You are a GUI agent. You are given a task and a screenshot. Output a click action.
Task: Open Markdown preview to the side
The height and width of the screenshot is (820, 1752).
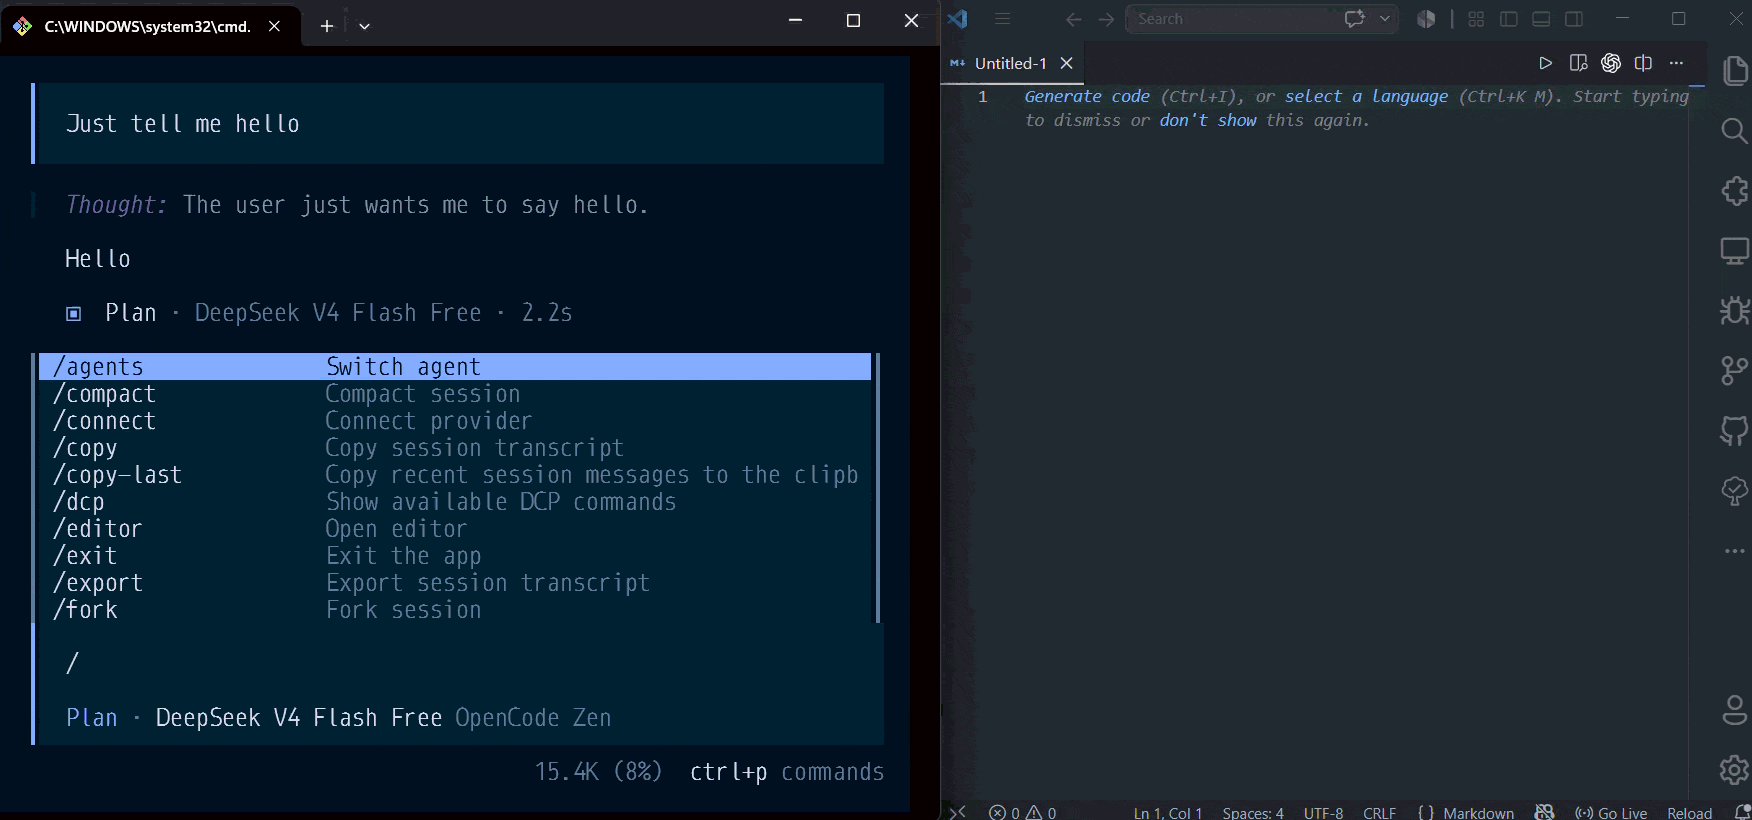[x=1579, y=63]
